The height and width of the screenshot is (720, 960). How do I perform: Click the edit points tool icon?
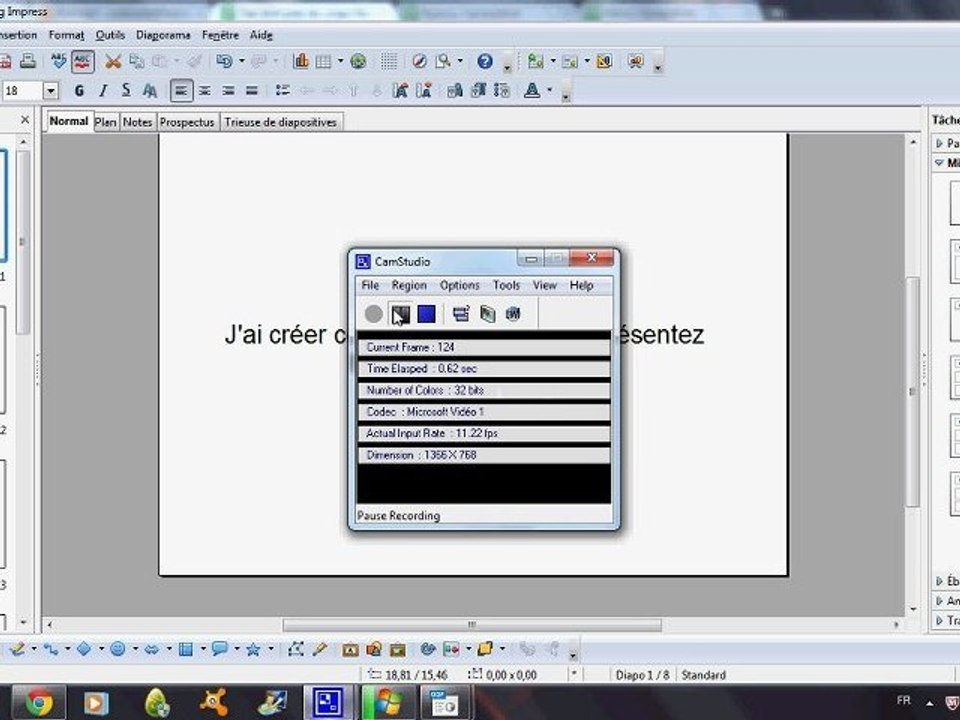pyautogui.click(x=296, y=649)
